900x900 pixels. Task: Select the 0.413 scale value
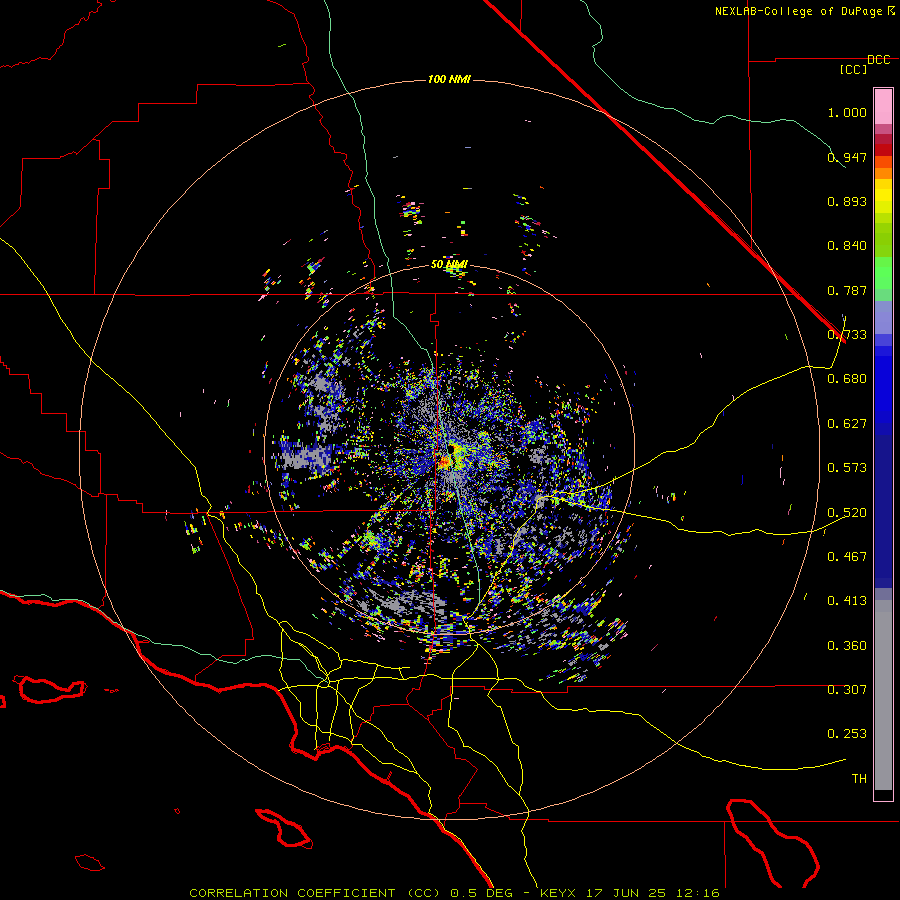click(847, 601)
